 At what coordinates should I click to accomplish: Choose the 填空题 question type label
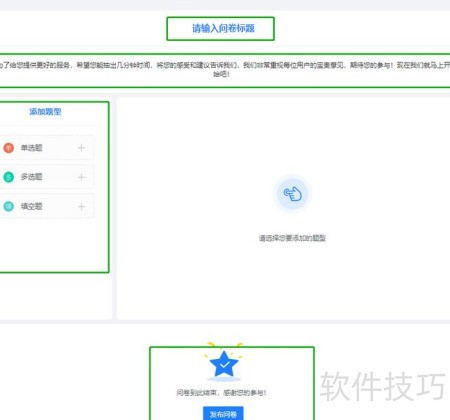click(x=31, y=206)
